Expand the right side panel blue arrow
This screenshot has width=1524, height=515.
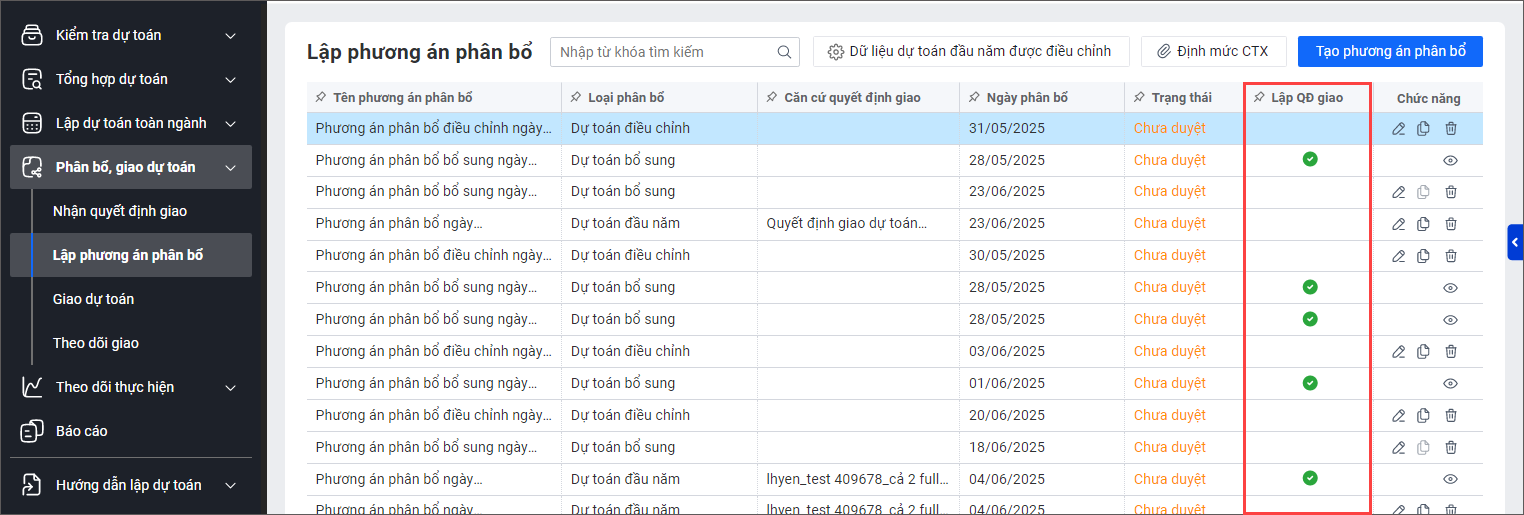(x=1515, y=242)
